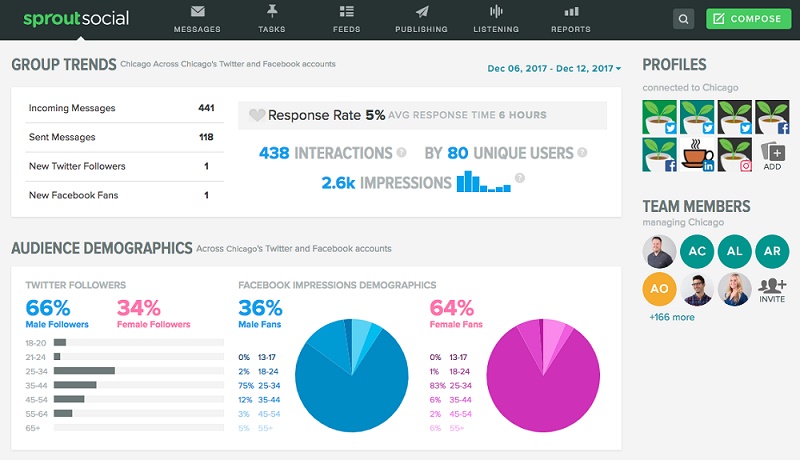Click the 35-44 Twitter followers bar
Screen dimensions: 800x460
[x=75, y=385]
